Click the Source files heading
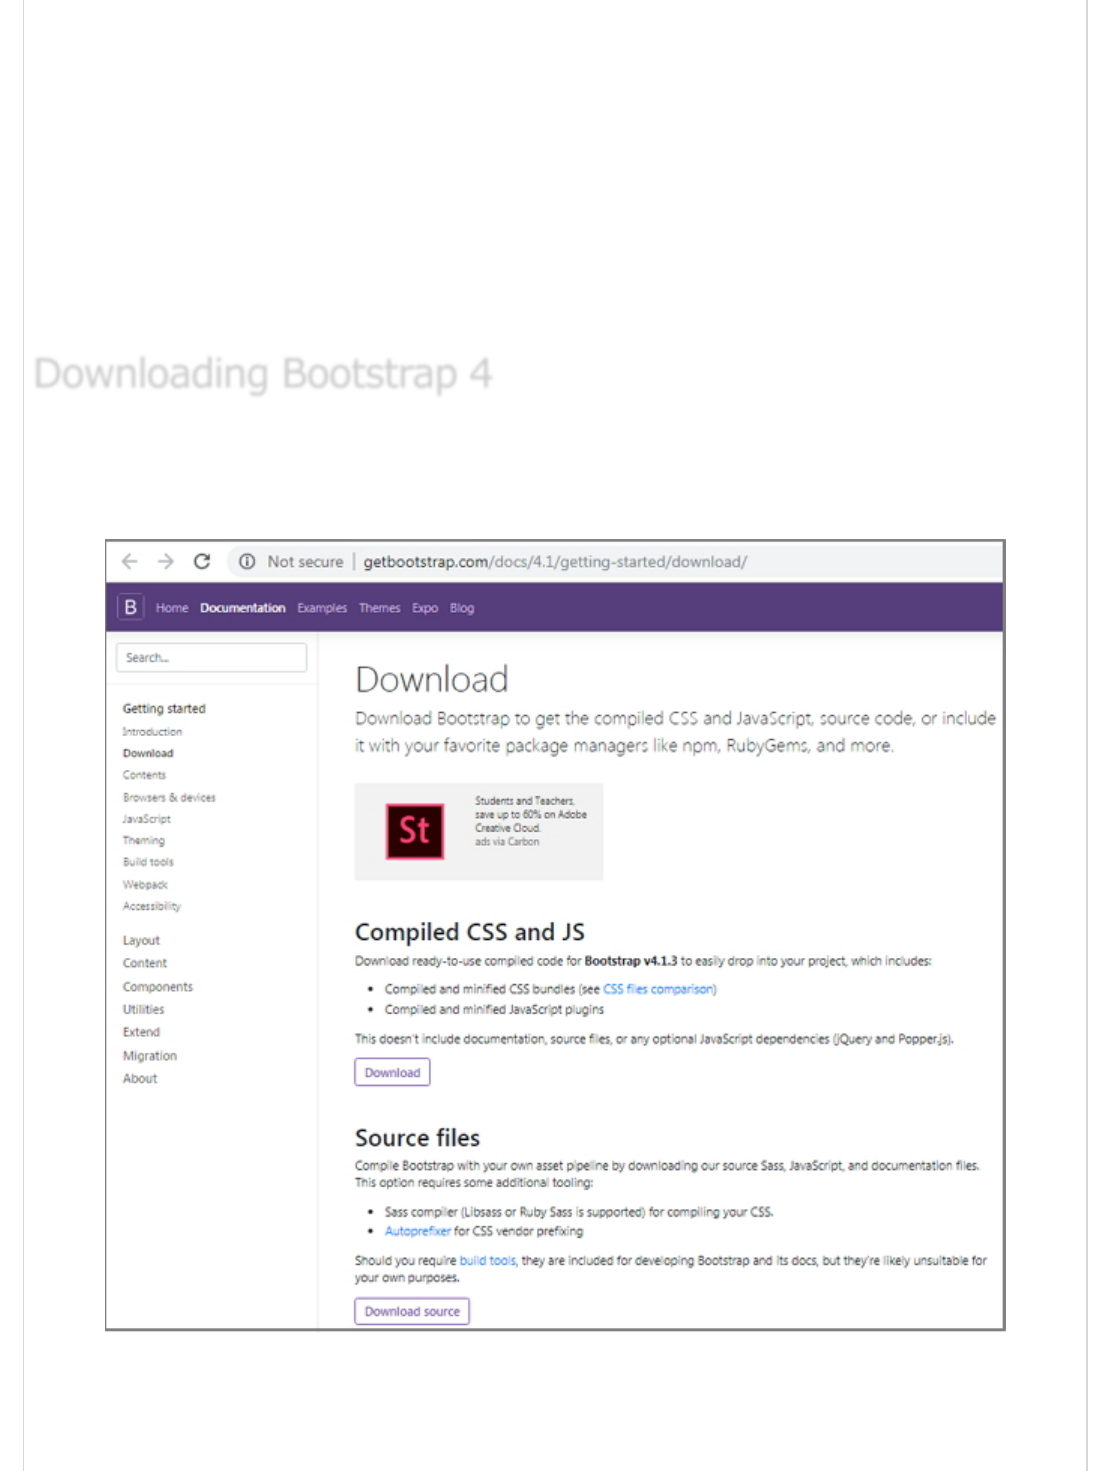The image size is (1110, 1471). pos(417,1138)
